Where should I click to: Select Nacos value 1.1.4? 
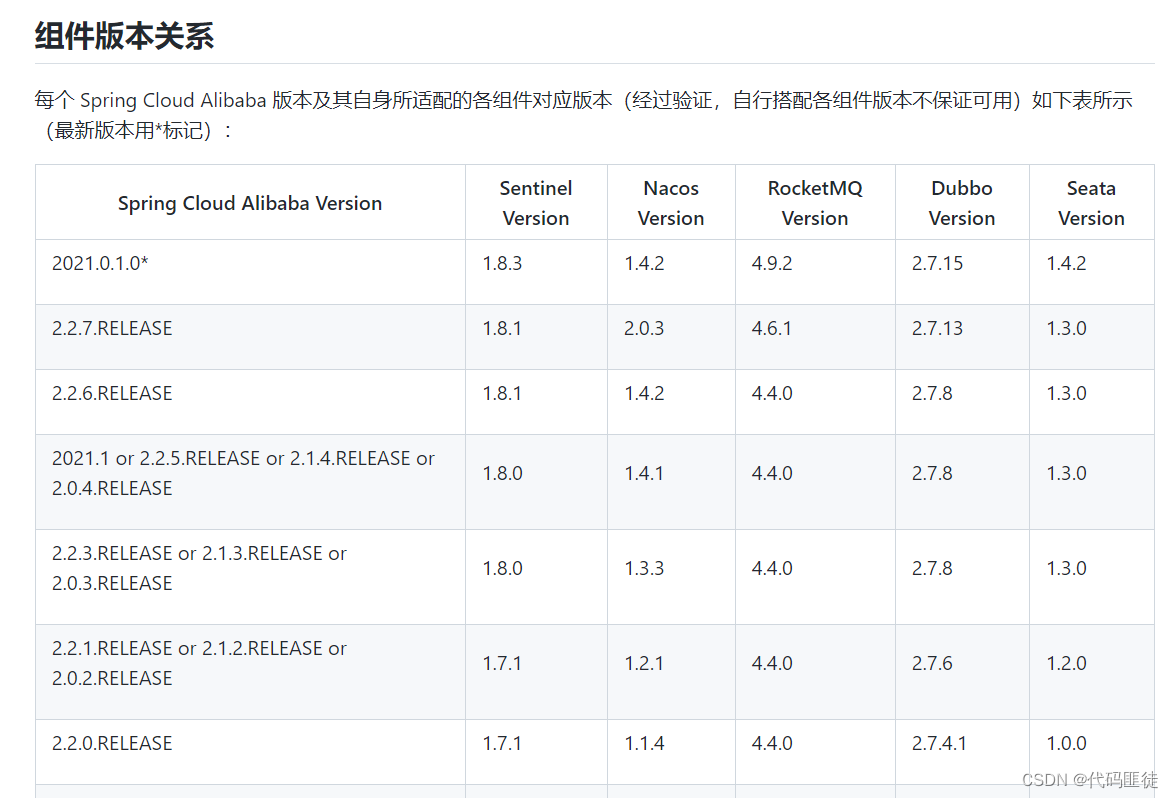[x=644, y=743]
